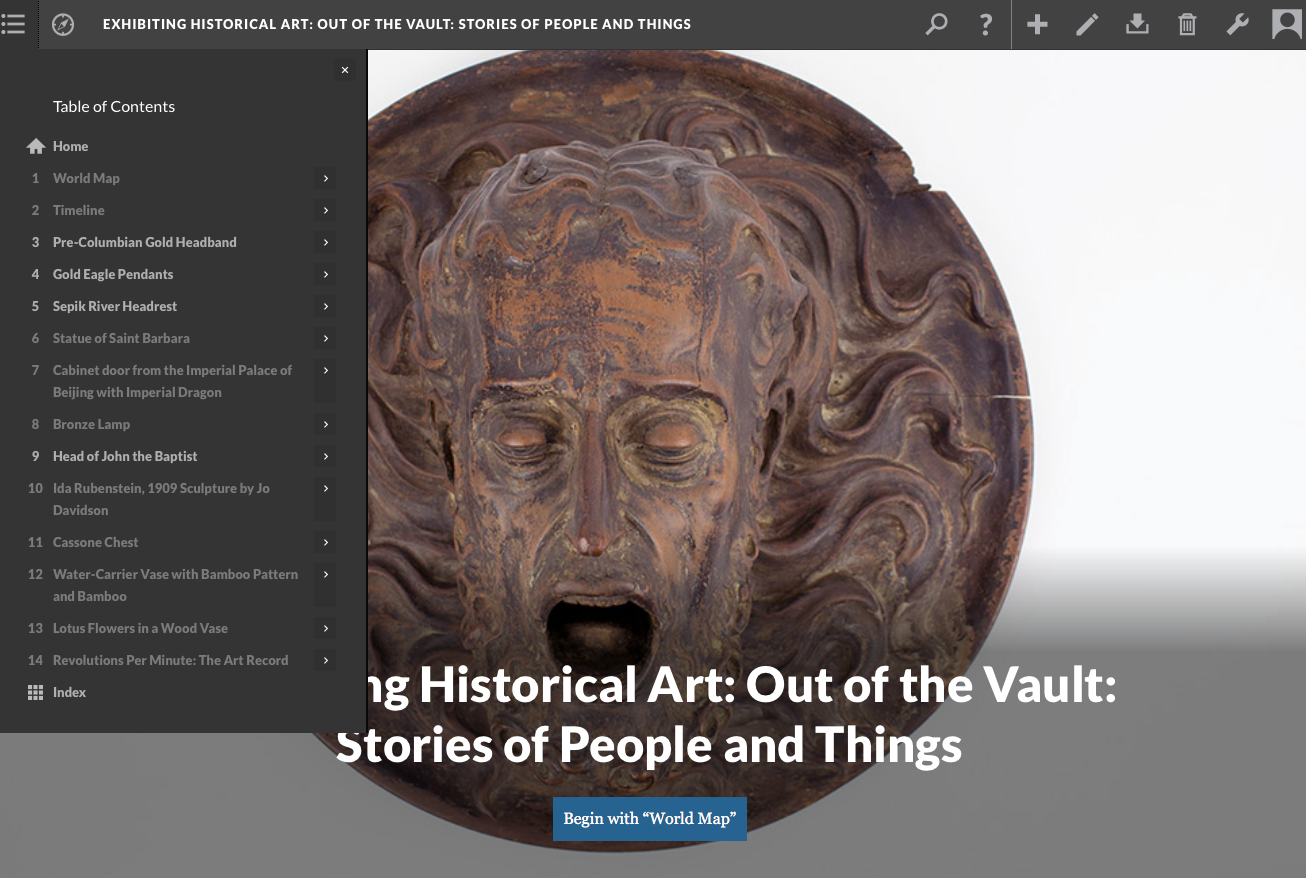Screen dimensions: 1306x878
Task: Open Revolutions Per Minute: The Art Record
Action: 170,660
